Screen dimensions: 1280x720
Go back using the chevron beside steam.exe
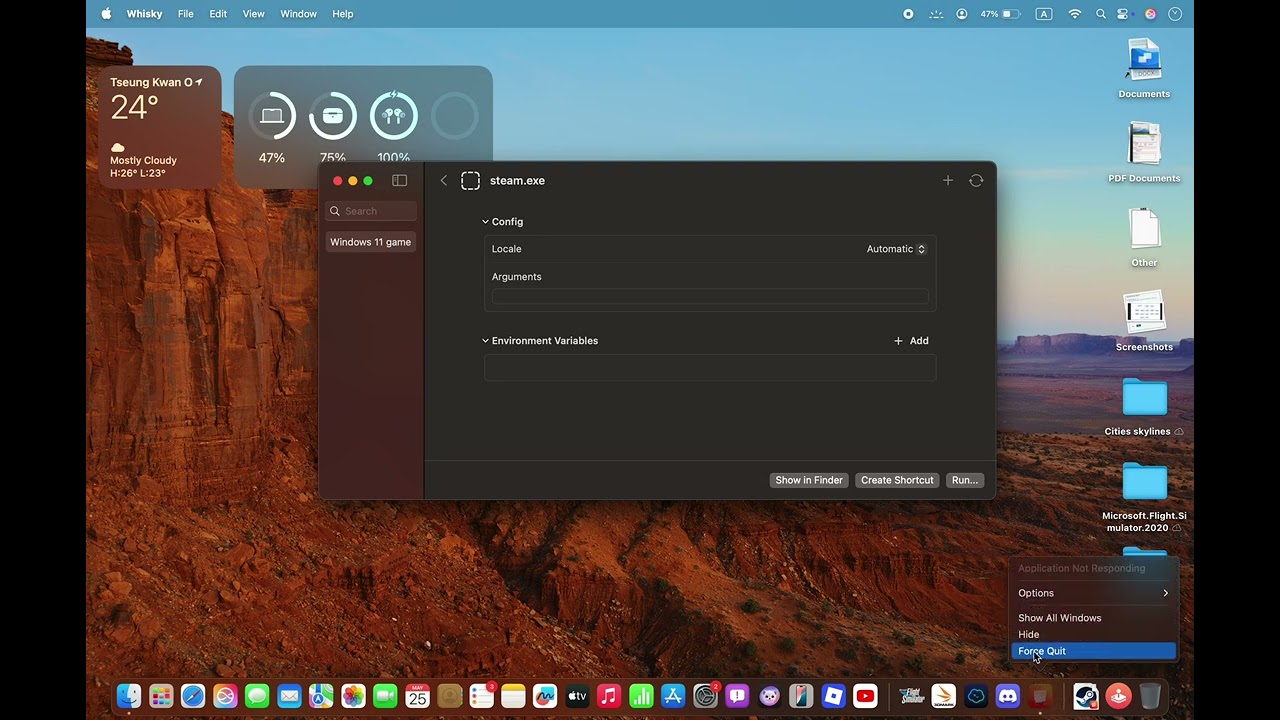(444, 181)
